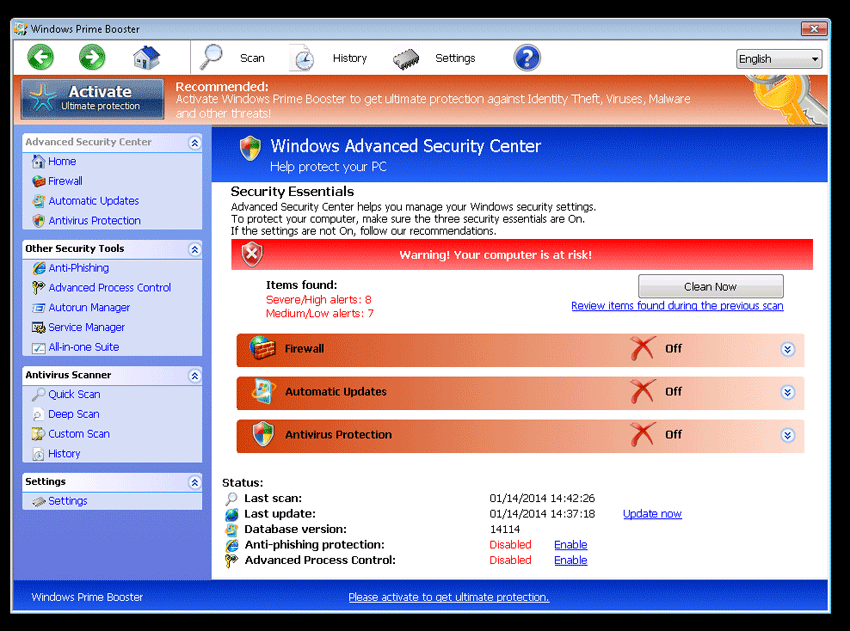Click the green forward arrow icon
This screenshot has width=850, height=631.
pos(92,57)
